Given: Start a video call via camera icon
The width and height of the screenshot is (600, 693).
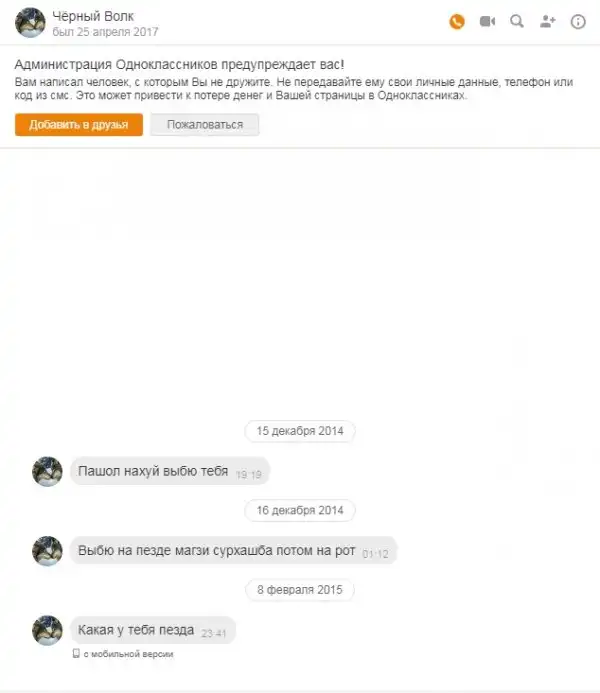Looking at the screenshot, I should coord(487,21).
